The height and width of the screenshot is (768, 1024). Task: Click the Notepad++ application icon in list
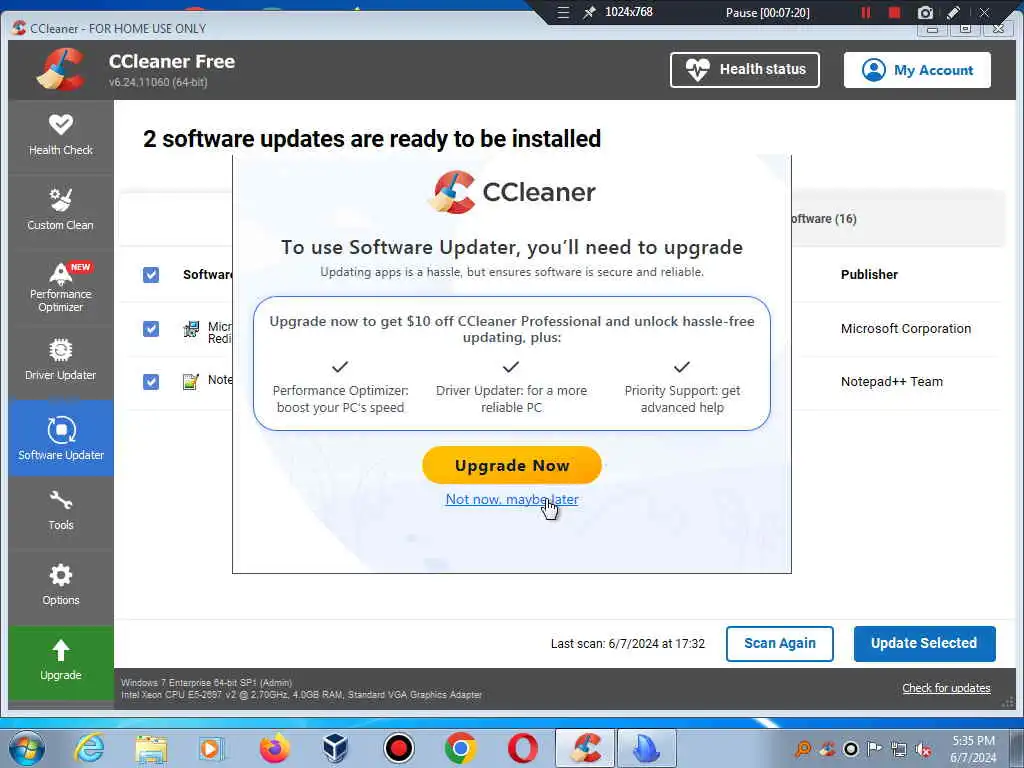click(191, 381)
